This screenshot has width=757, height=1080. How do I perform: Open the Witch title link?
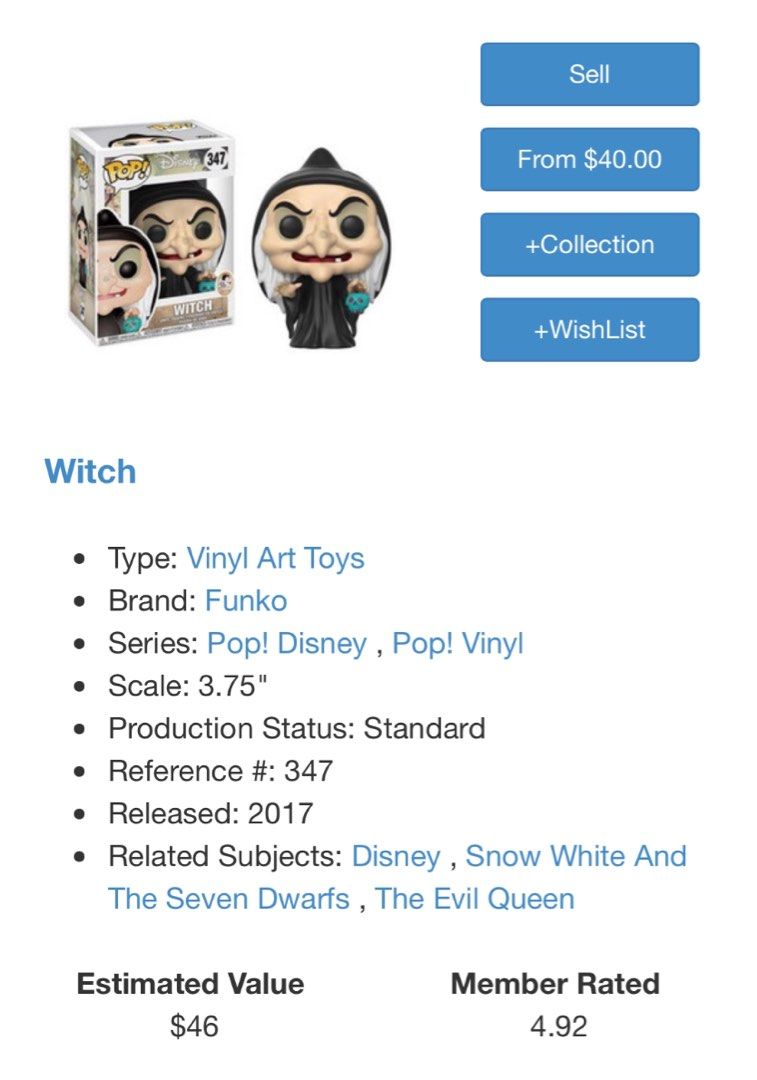pos(90,472)
